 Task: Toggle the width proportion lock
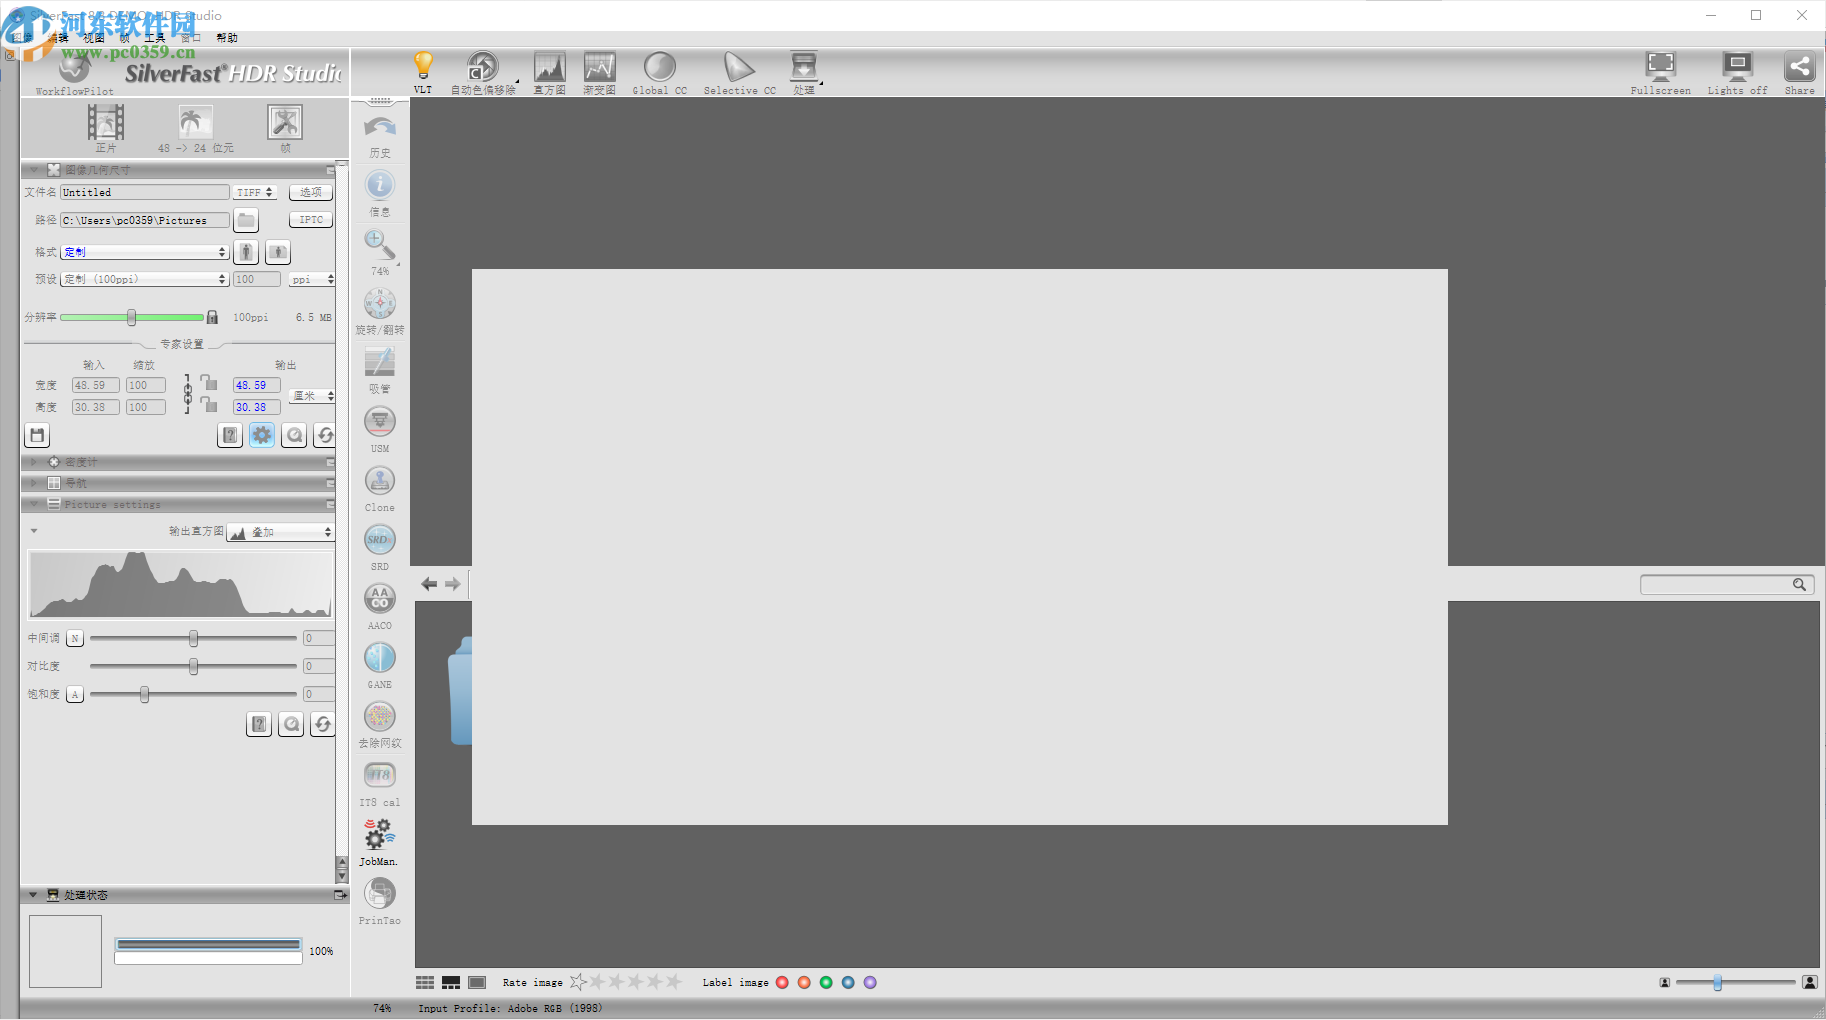pyautogui.click(x=209, y=383)
